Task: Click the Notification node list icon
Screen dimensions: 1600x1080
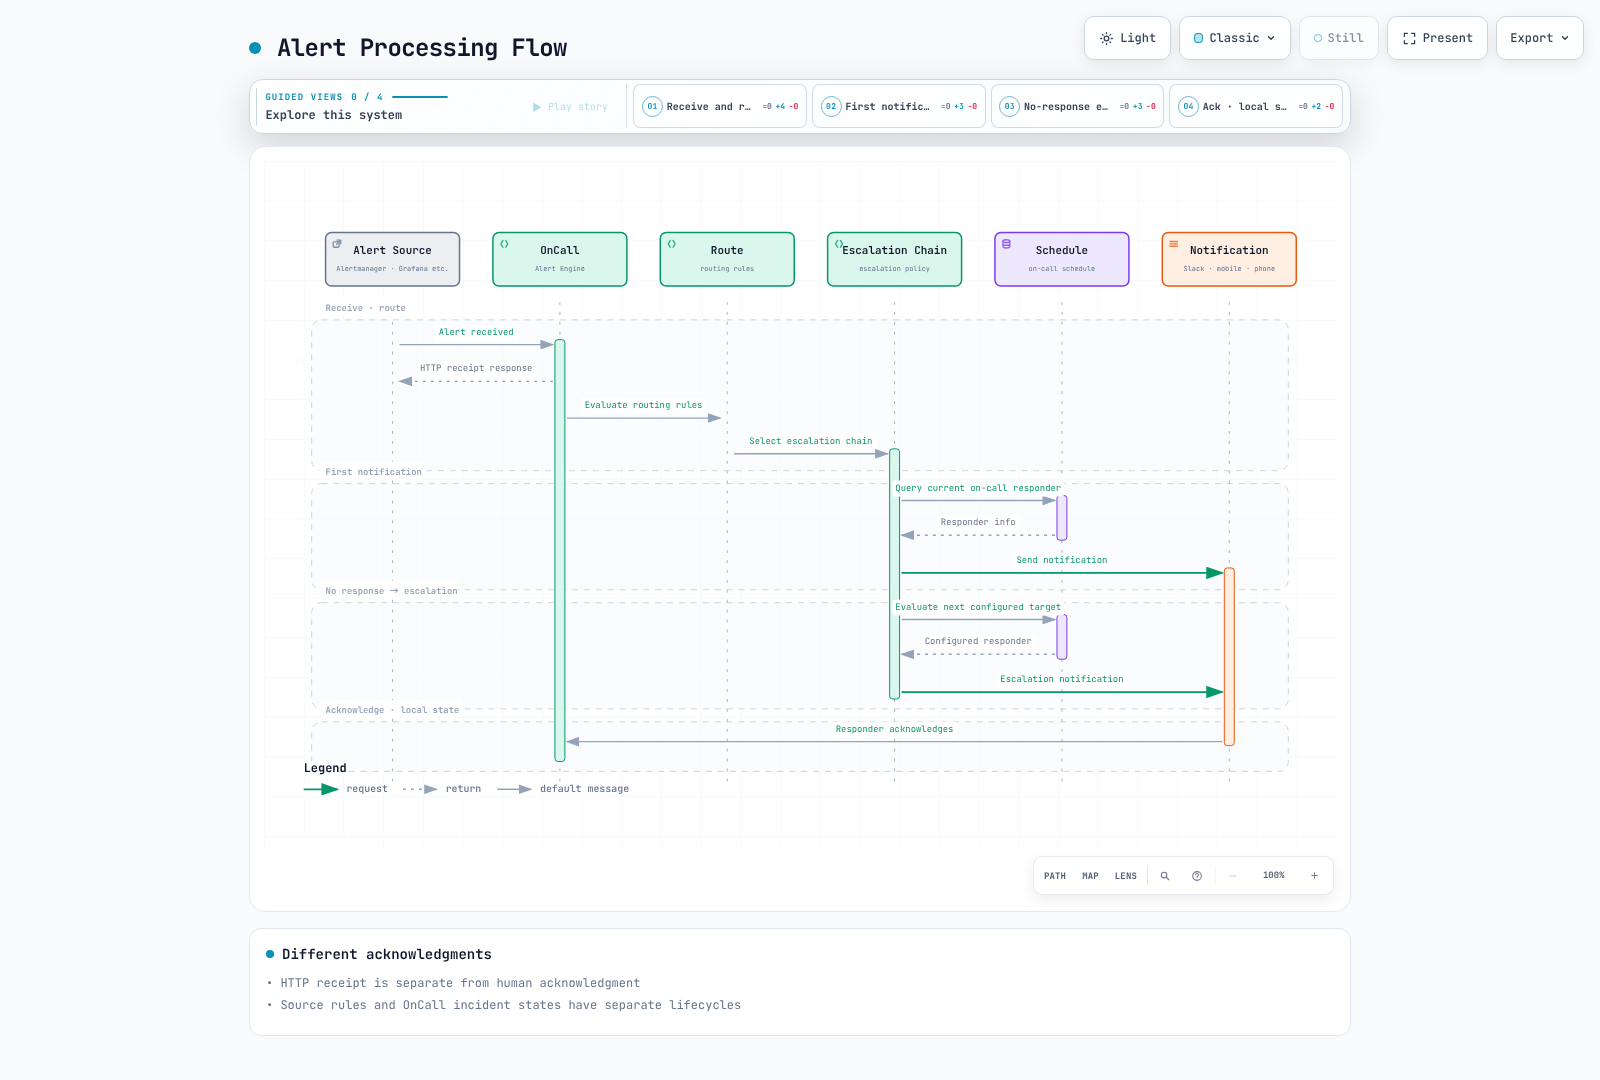Action: [1174, 244]
